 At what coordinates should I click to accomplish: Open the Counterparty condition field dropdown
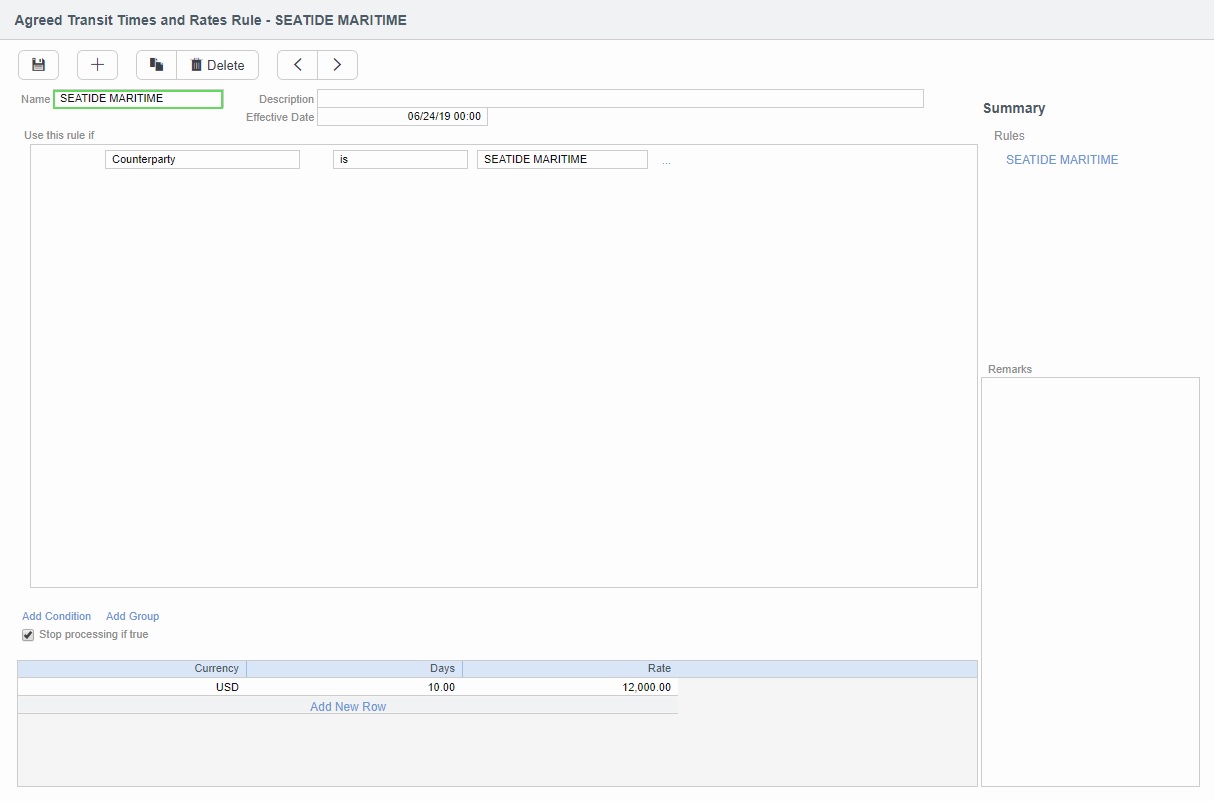click(202, 160)
